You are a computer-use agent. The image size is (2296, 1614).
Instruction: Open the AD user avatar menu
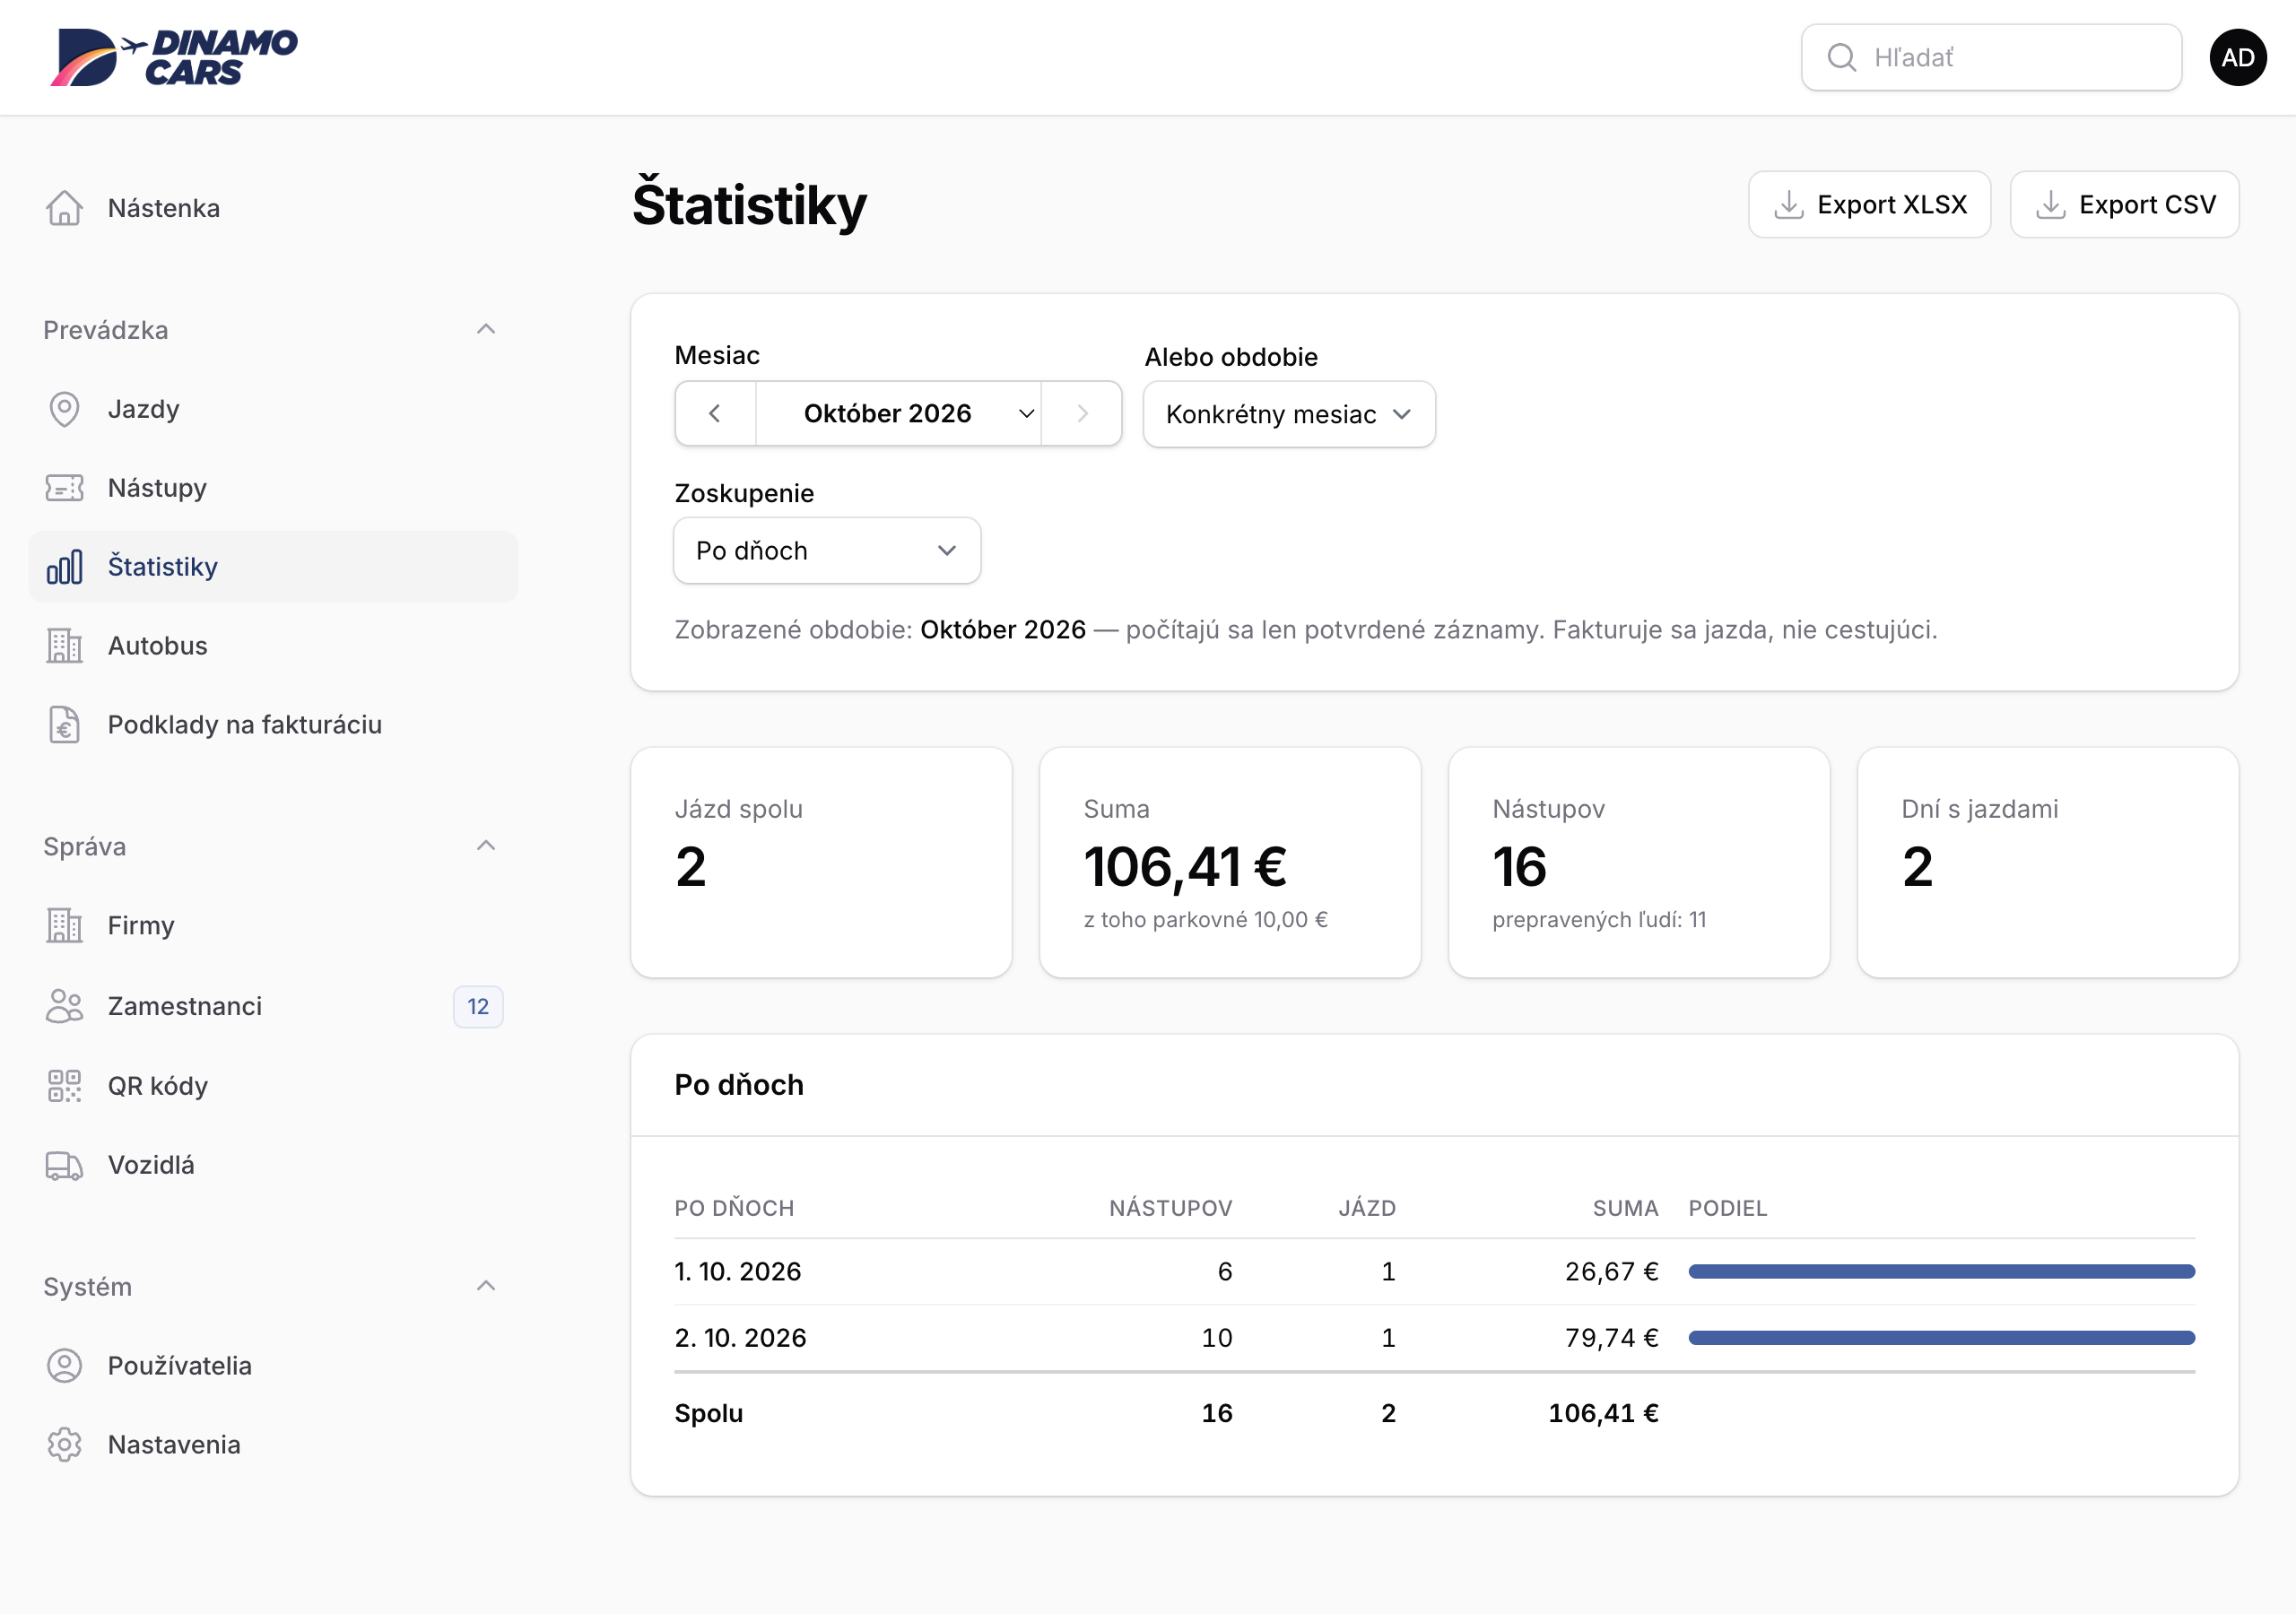pos(2237,57)
